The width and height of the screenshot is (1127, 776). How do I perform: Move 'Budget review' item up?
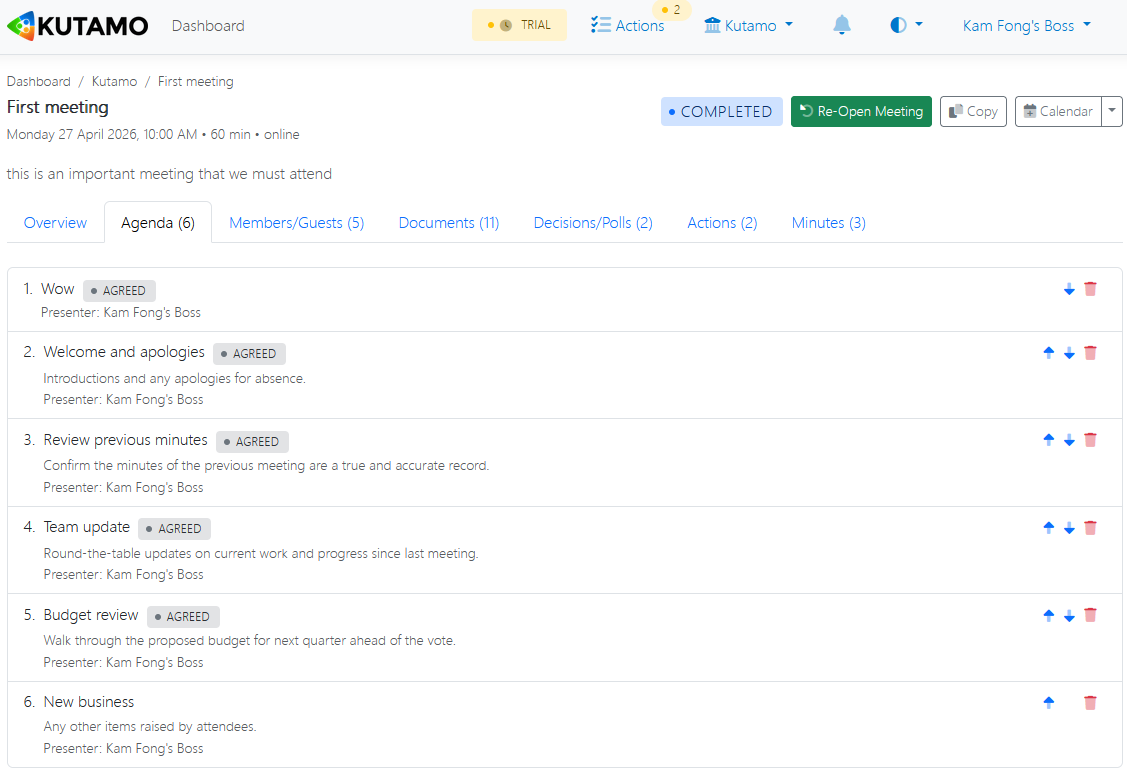point(1049,615)
